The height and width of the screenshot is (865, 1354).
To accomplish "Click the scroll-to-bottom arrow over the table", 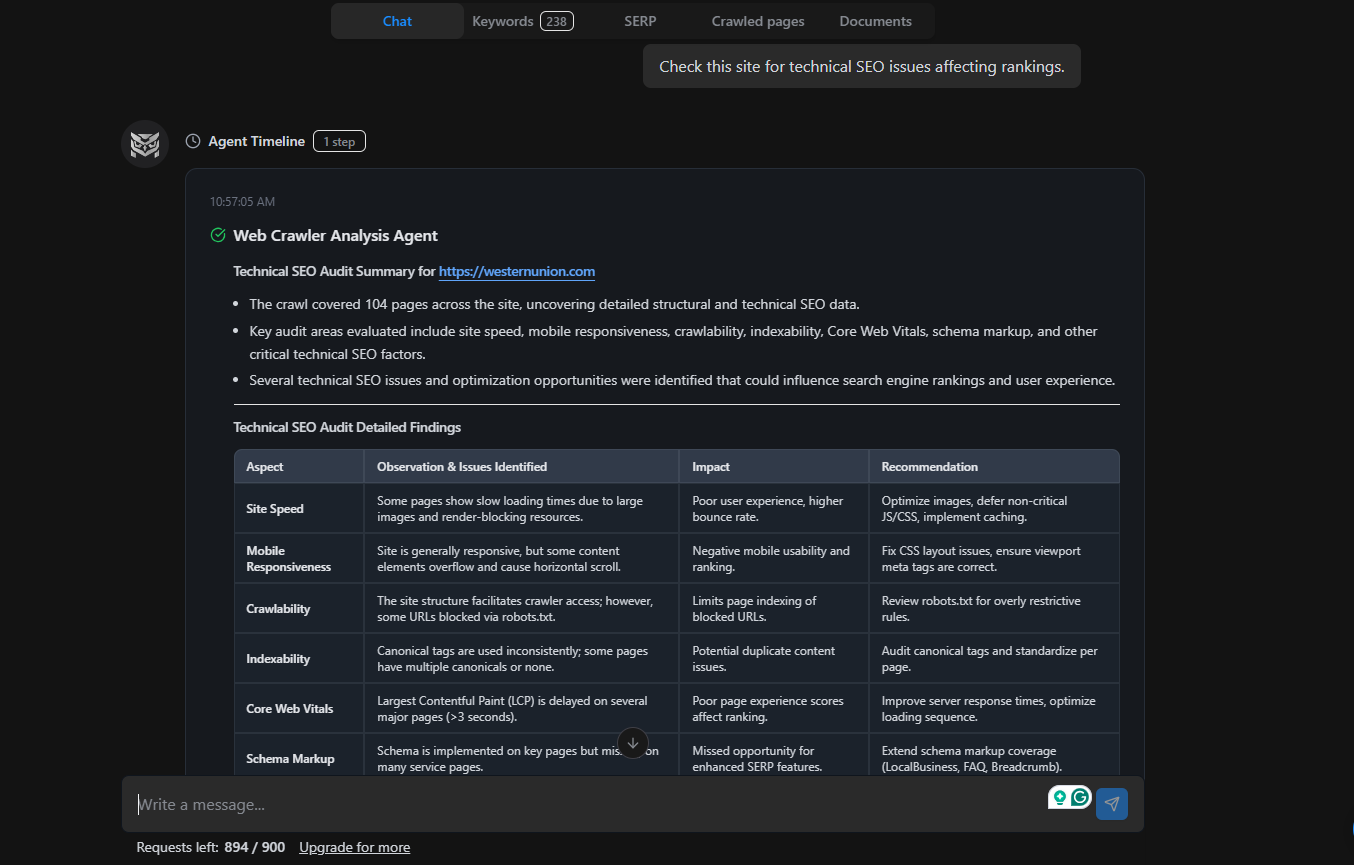I will coord(633,743).
